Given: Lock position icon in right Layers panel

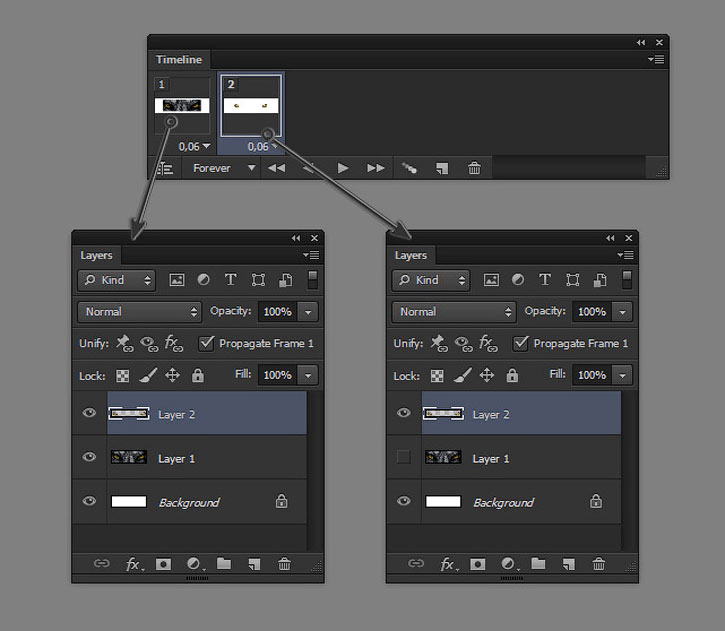Looking at the screenshot, I should [487, 375].
